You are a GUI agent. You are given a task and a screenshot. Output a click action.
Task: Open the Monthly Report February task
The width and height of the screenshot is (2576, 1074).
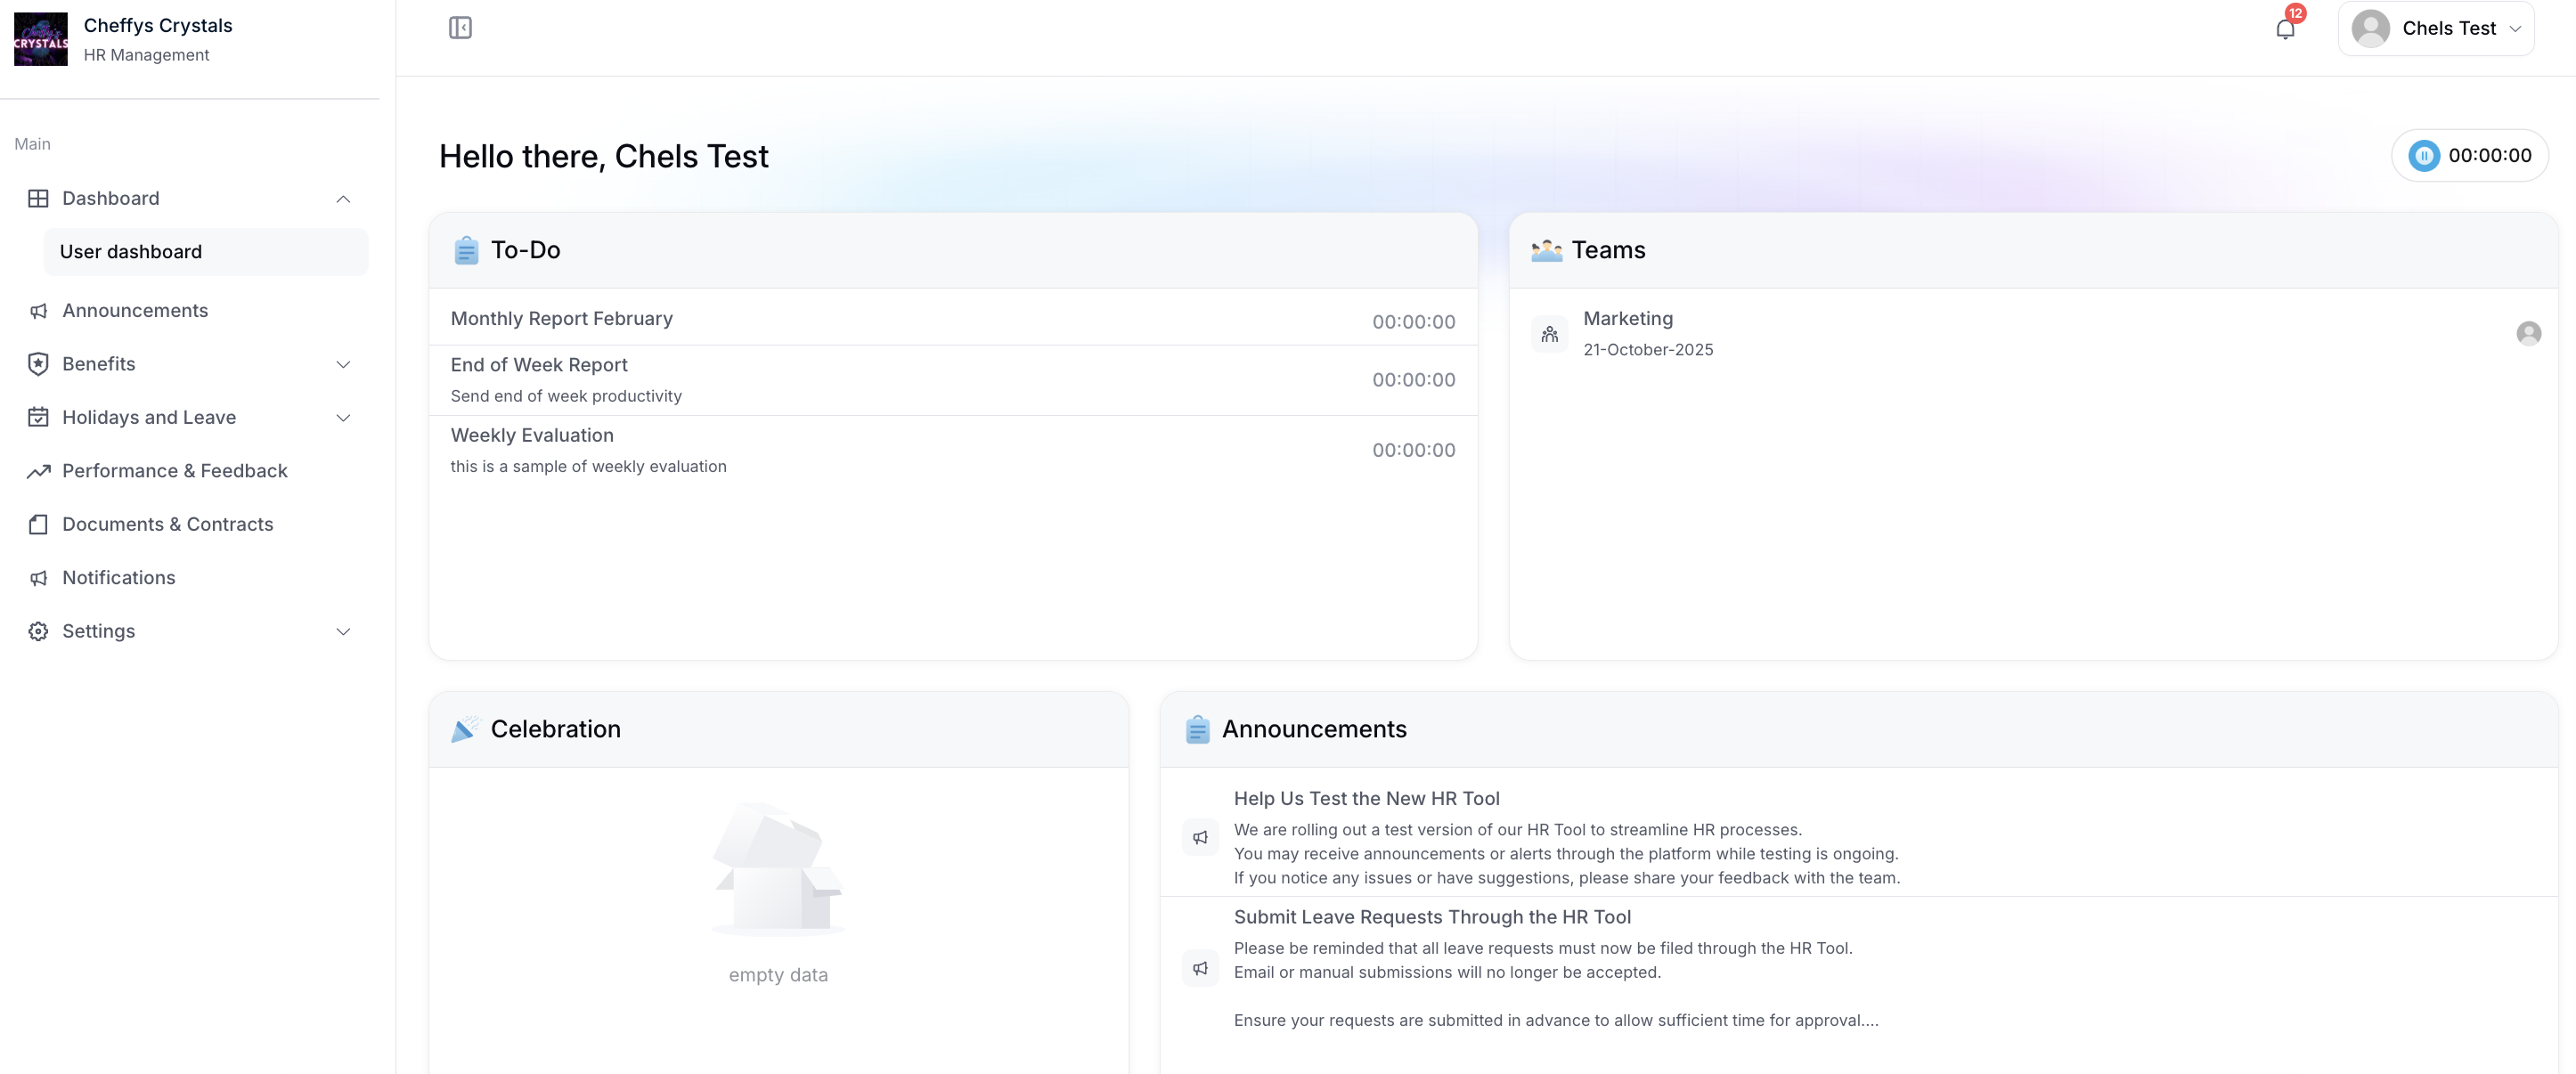561,319
